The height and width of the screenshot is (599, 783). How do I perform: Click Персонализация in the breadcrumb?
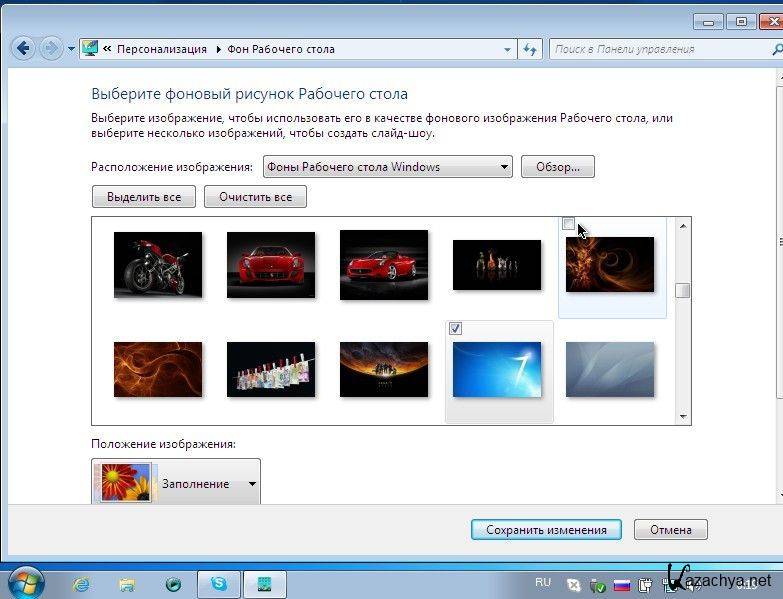[x=161, y=48]
